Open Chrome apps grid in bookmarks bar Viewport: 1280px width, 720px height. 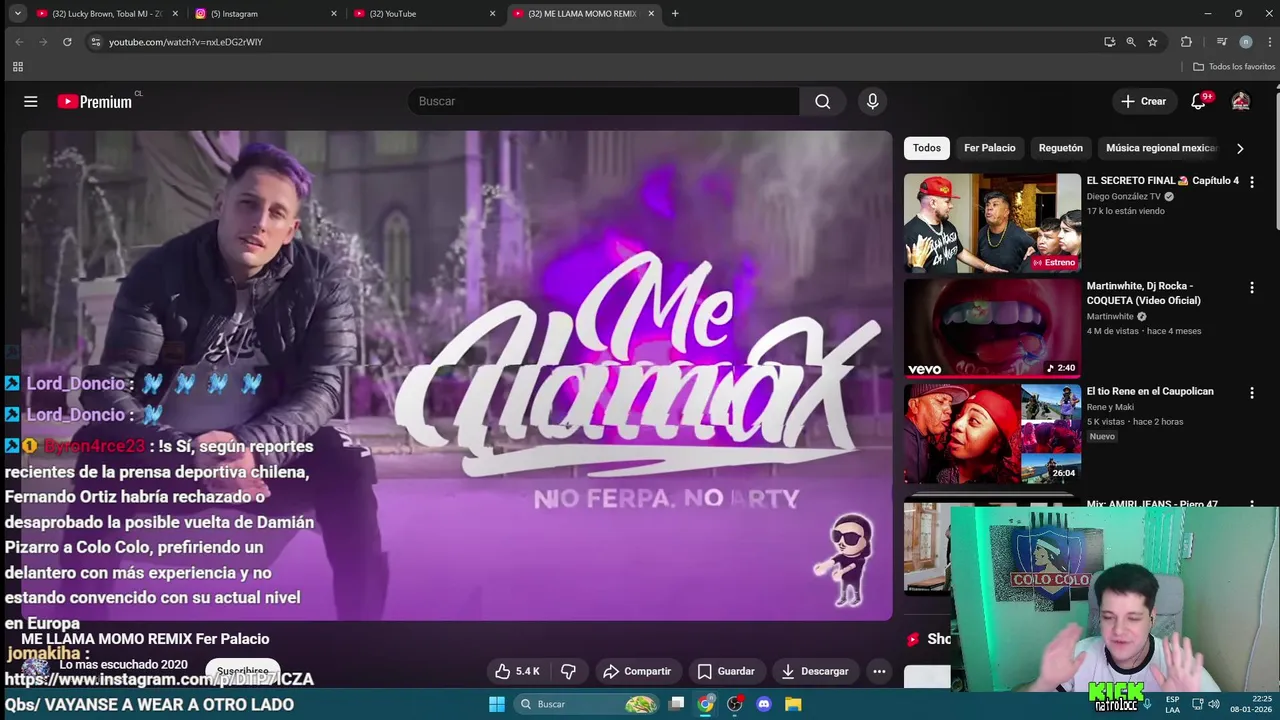click(17, 66)
